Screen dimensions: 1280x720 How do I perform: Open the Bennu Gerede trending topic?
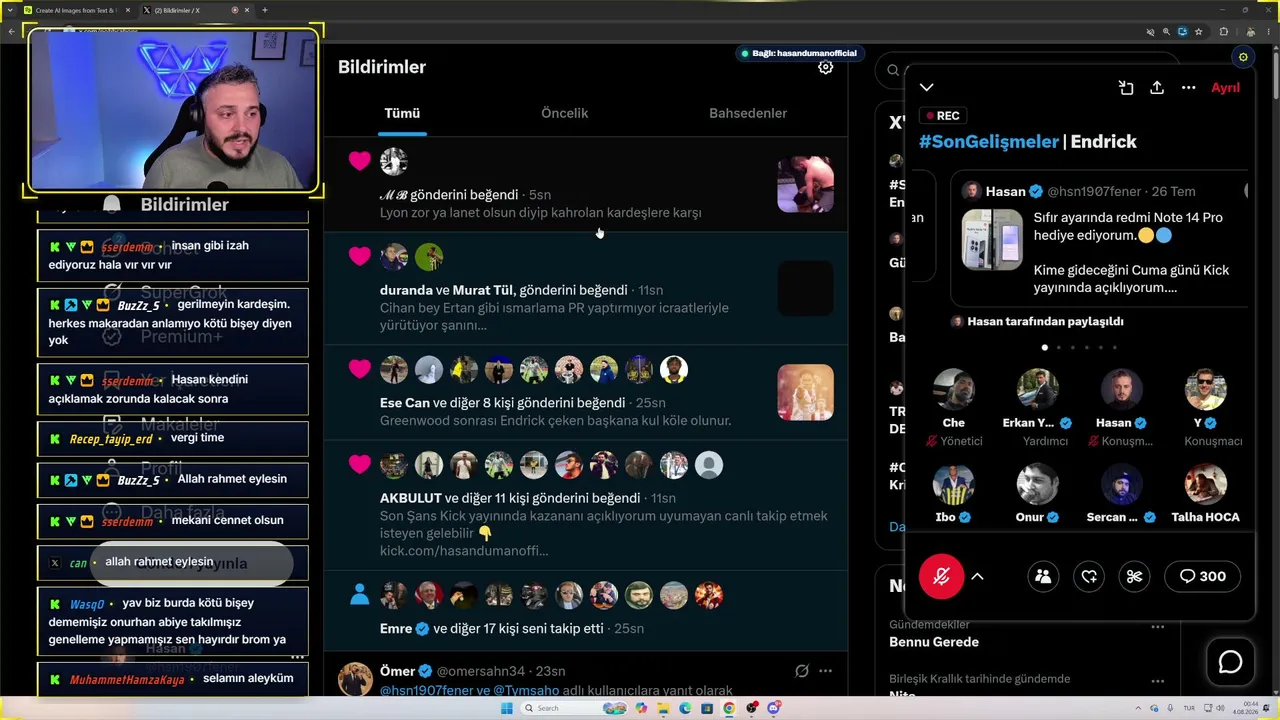[934, 642]
